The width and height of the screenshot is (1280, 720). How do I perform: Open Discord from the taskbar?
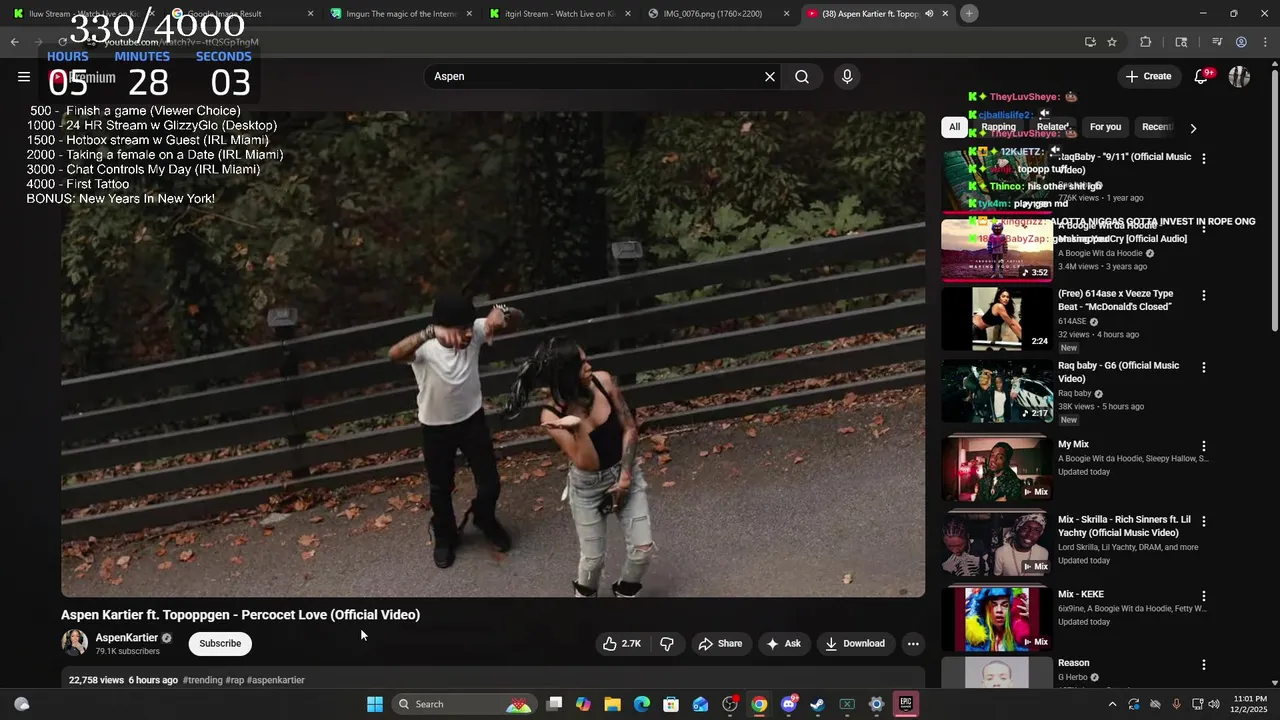(789, 704)
